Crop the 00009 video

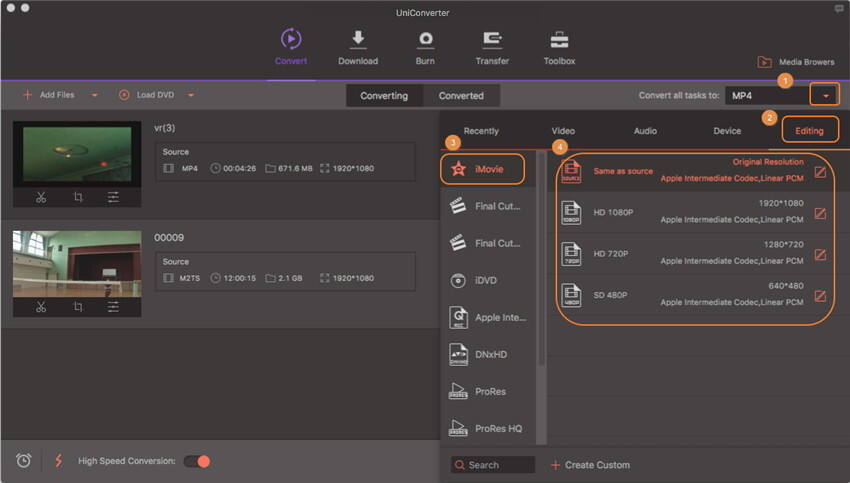coord(78,307)
